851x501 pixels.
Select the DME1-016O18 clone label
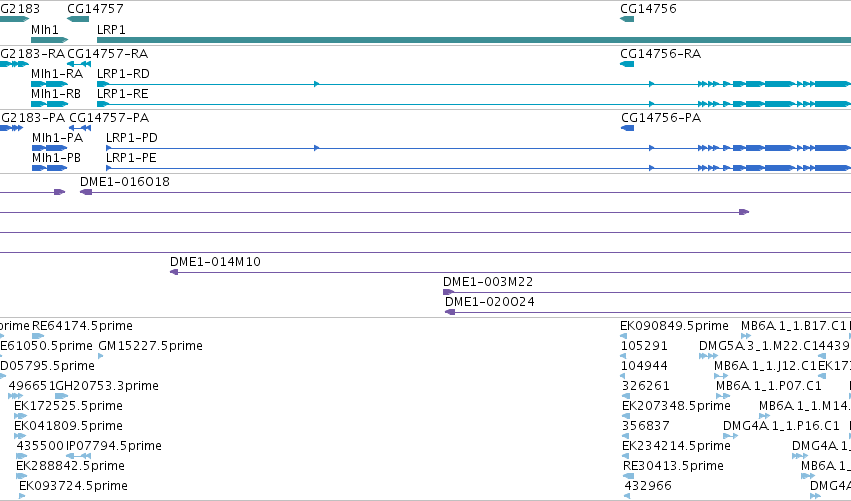(x=125, y=182)
